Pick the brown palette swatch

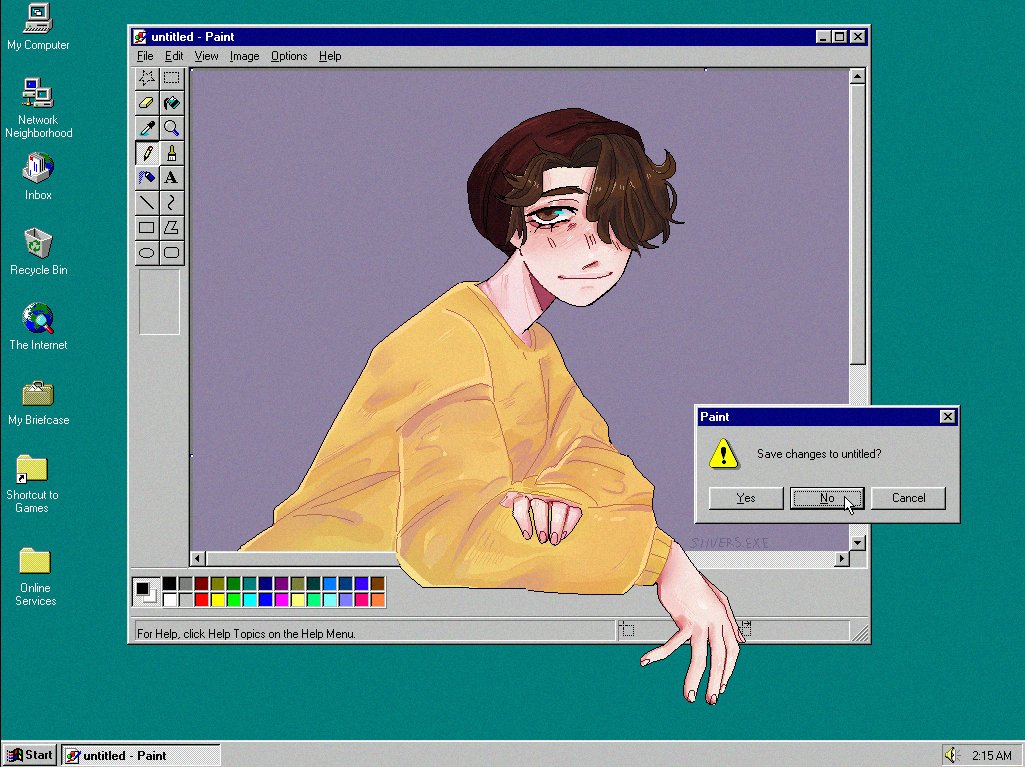coord(378,583)
